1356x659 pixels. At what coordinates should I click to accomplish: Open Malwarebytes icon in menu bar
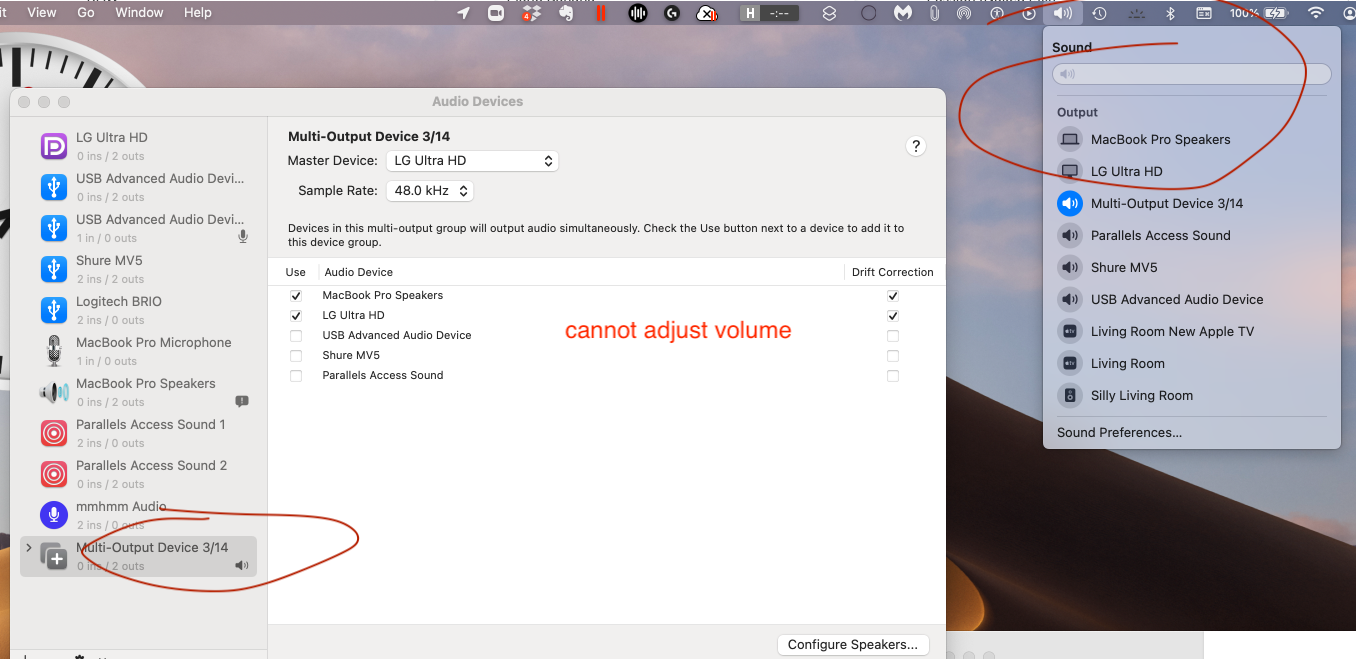pos(902,13)
